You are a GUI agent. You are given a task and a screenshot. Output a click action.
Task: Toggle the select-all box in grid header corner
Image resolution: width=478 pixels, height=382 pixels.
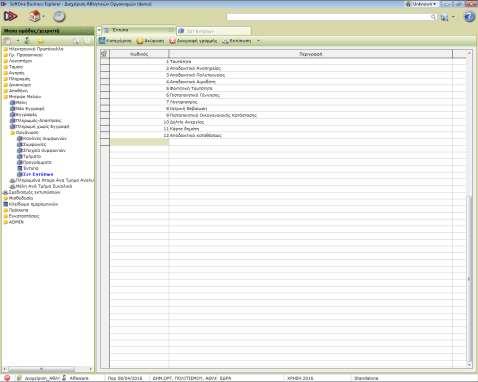104,54
